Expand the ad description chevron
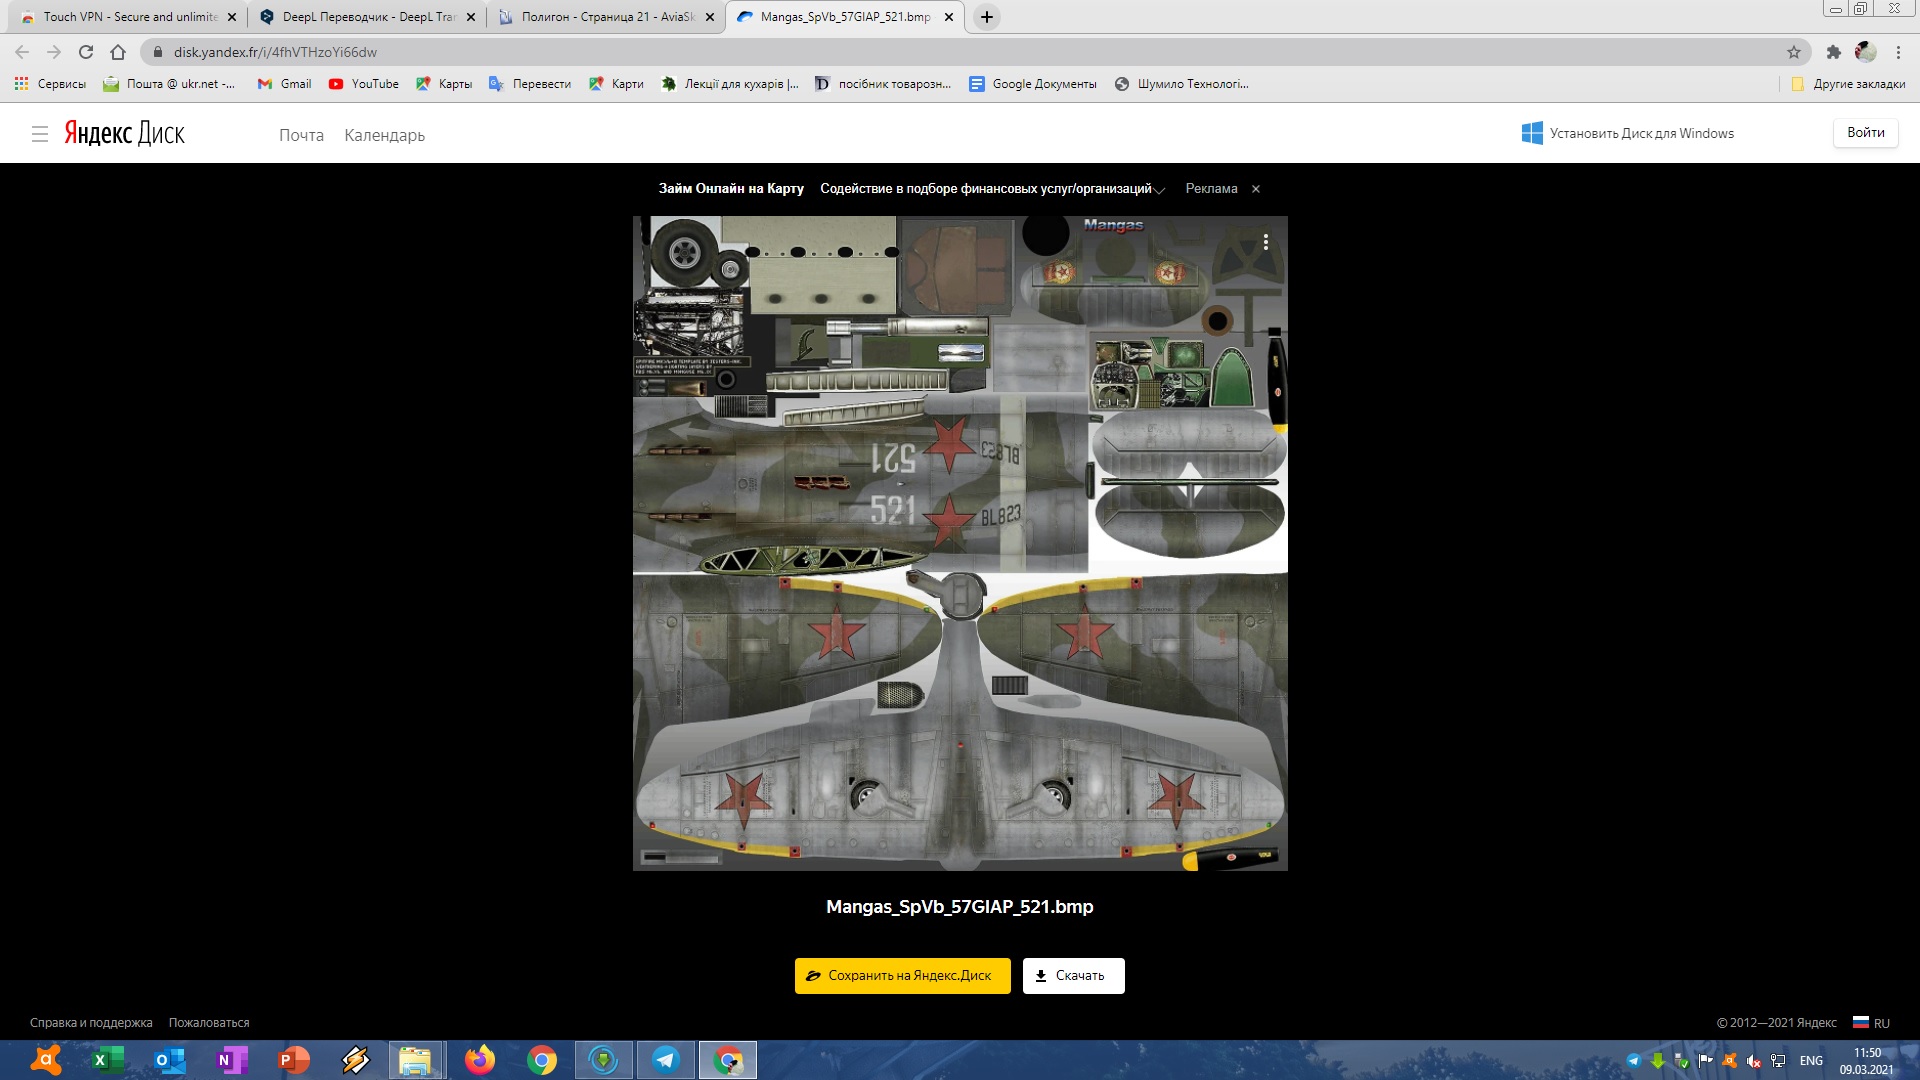Viewport: 1920px width, 1080px height. [1160, 190]
